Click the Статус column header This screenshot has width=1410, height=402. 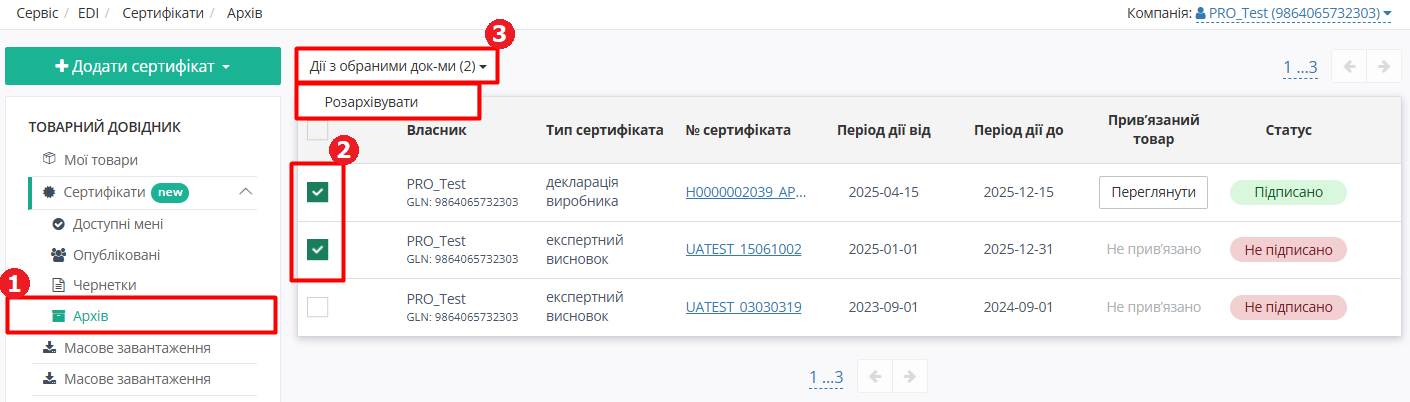point(1289,130)
